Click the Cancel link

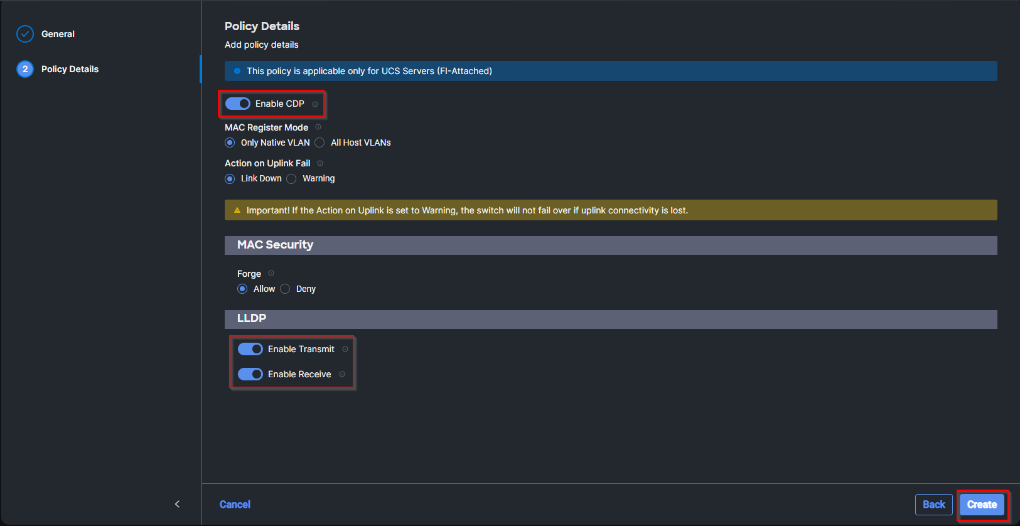[x=235, y=505]
